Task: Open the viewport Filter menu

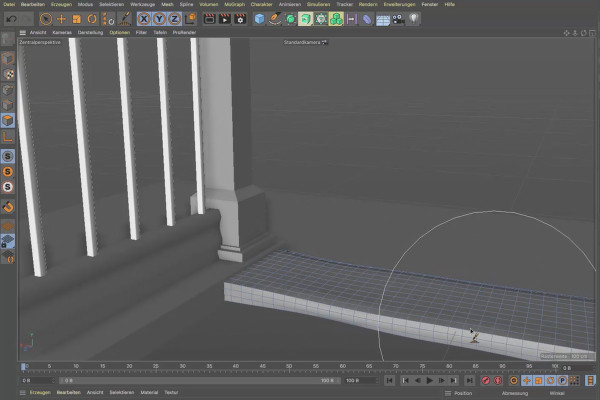Action: 141,33
